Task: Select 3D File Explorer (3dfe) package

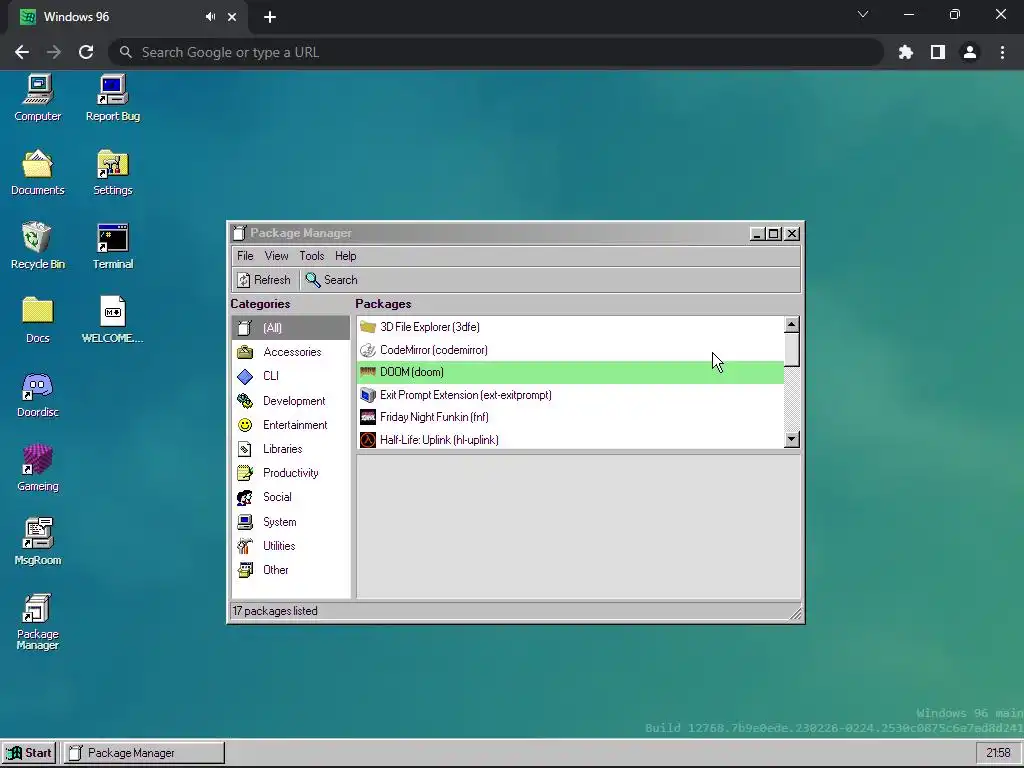Action: pyautogui.click(x=570, y=327)
